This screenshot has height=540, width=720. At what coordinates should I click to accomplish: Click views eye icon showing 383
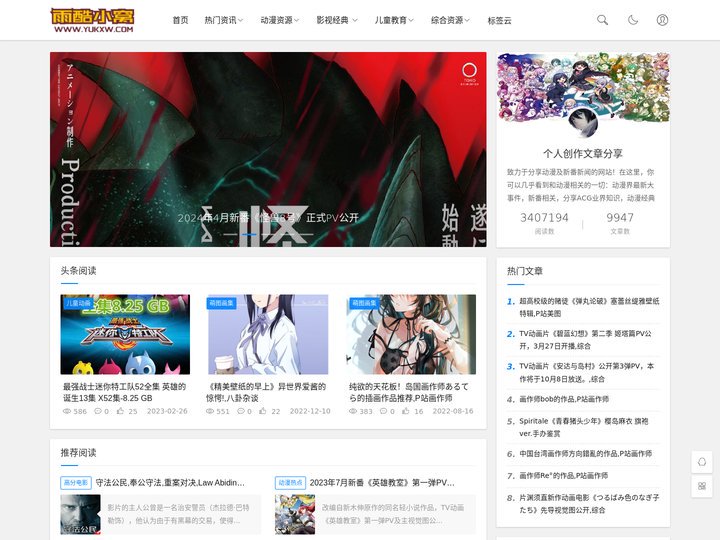click(353, 411)
